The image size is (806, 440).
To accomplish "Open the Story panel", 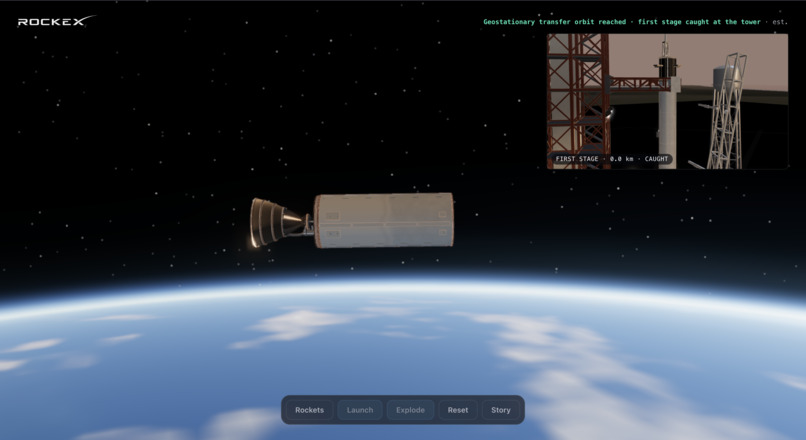I will [501, 410].
